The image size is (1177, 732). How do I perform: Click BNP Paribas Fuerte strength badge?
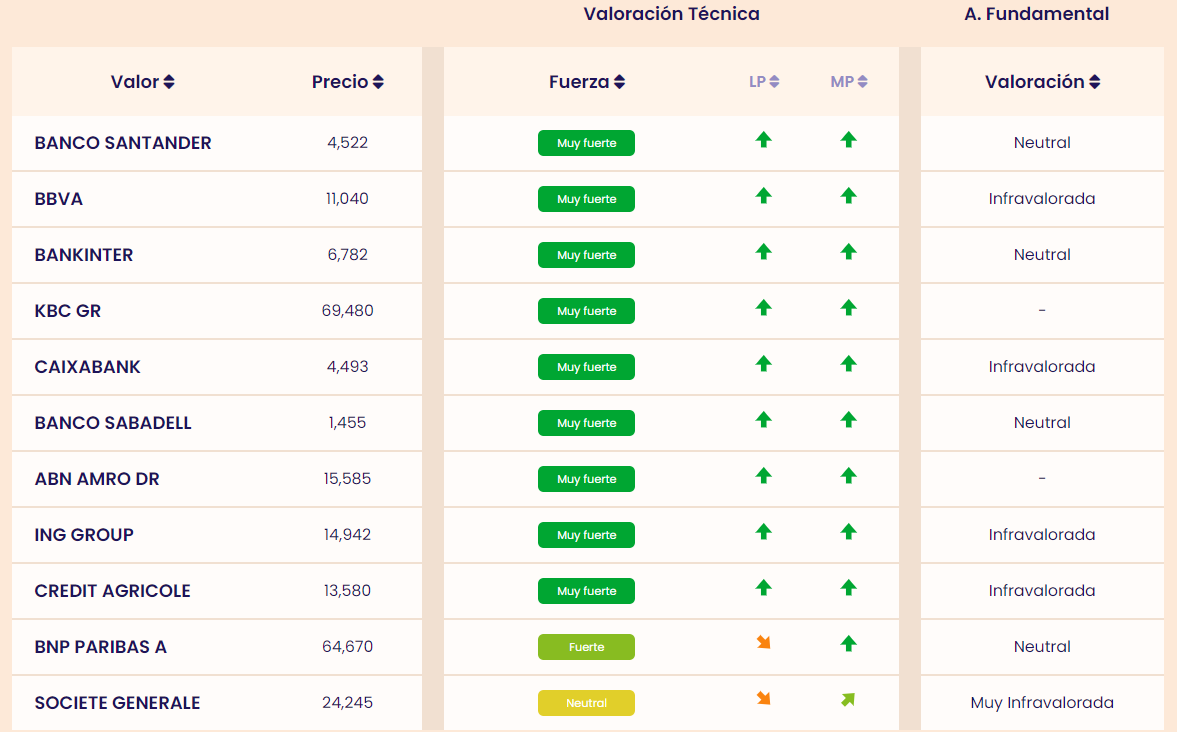pos(586,647)
